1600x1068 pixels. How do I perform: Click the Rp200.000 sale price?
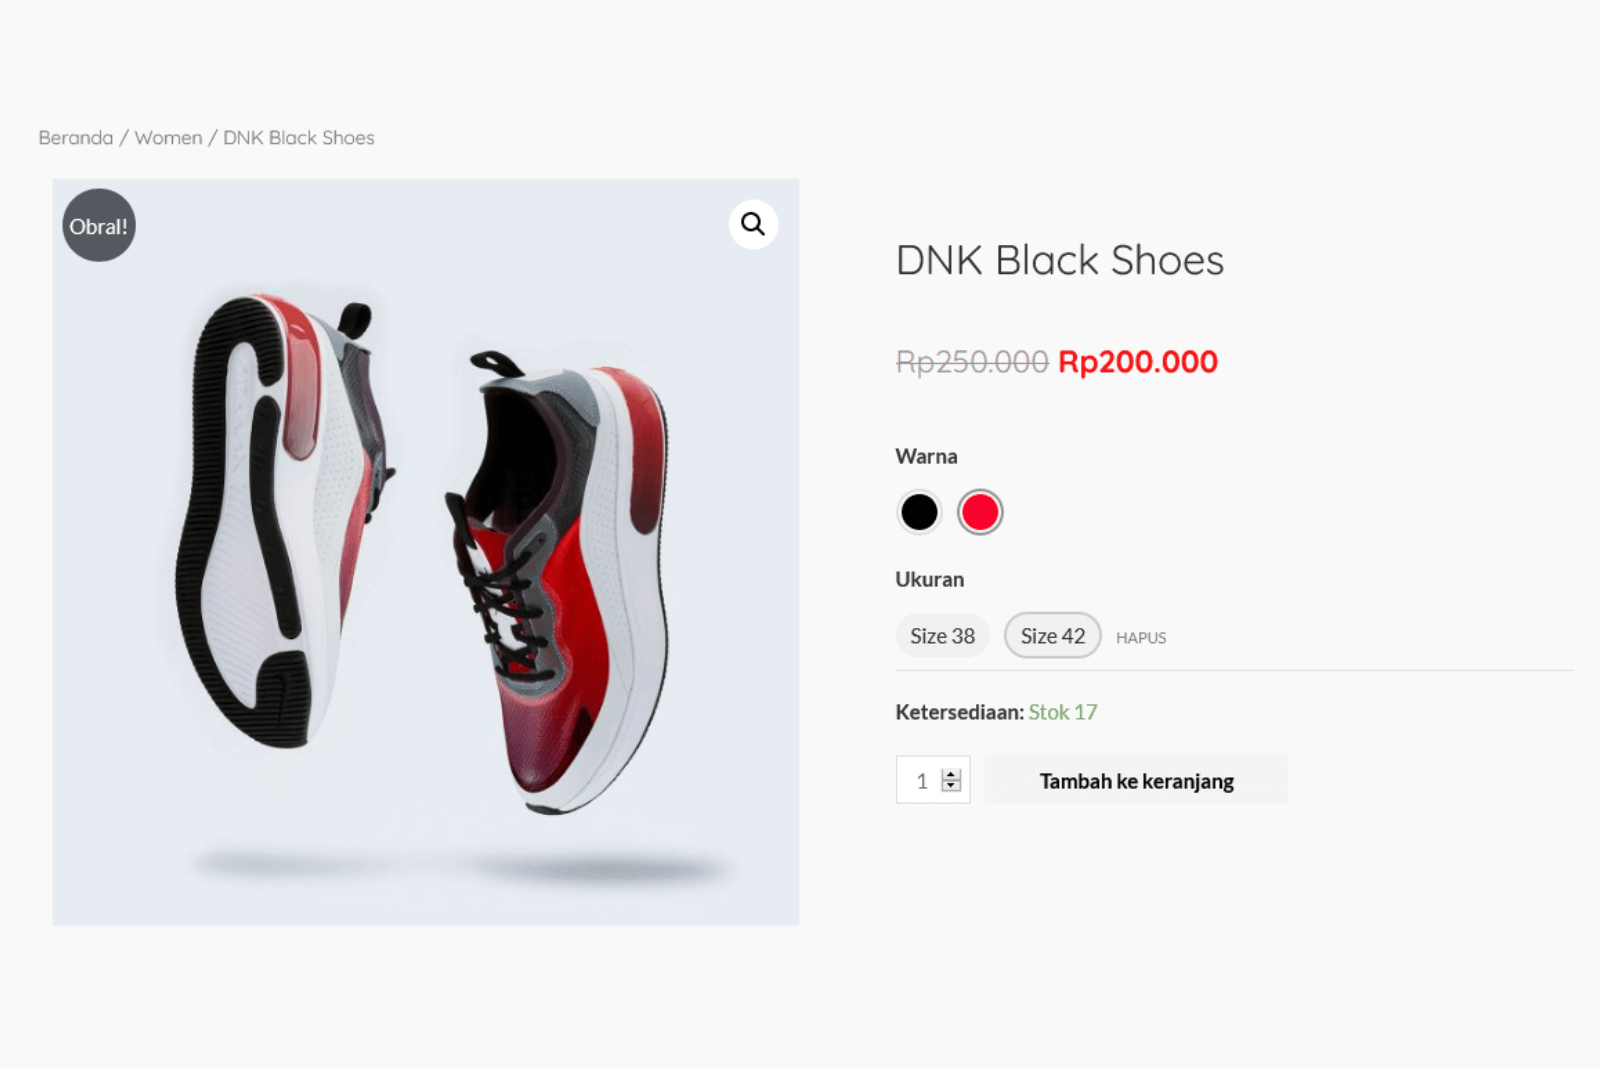click(1138, 362)
